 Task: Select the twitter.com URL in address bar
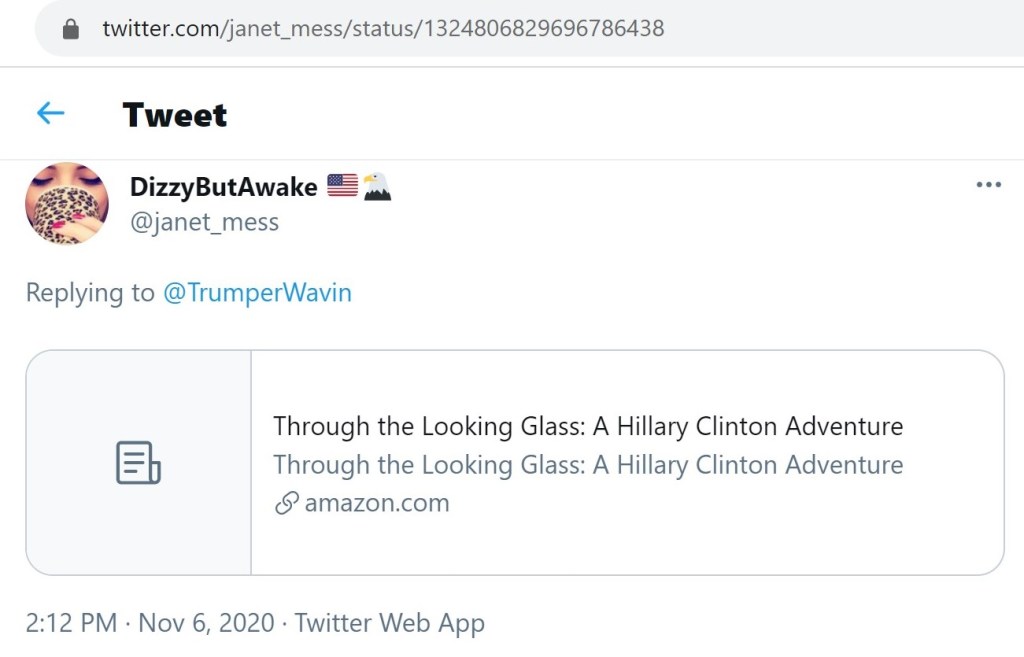(x=383, y=29)
